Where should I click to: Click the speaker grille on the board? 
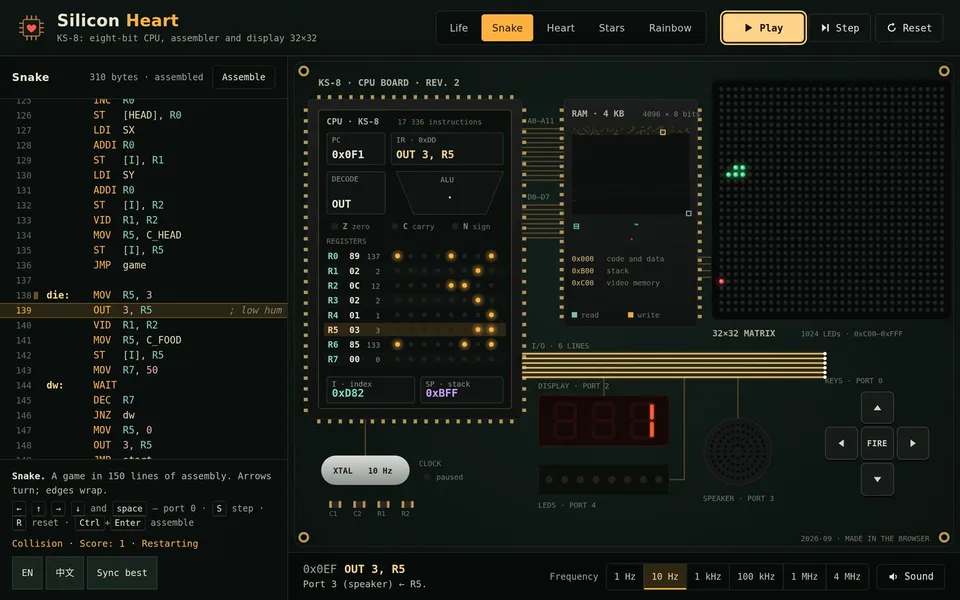coord(738,451)
